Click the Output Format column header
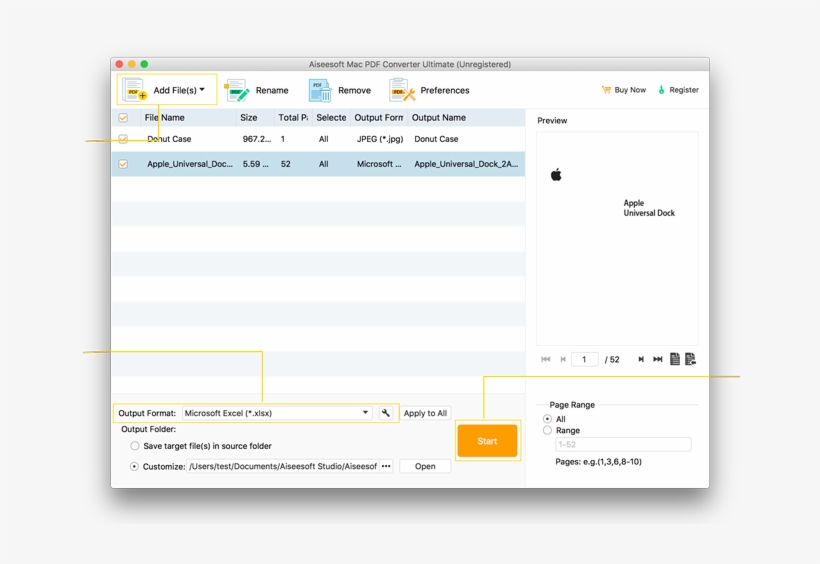Image resolution: width=820 pixels, height=564 pixels. click(x=379, y=118)
